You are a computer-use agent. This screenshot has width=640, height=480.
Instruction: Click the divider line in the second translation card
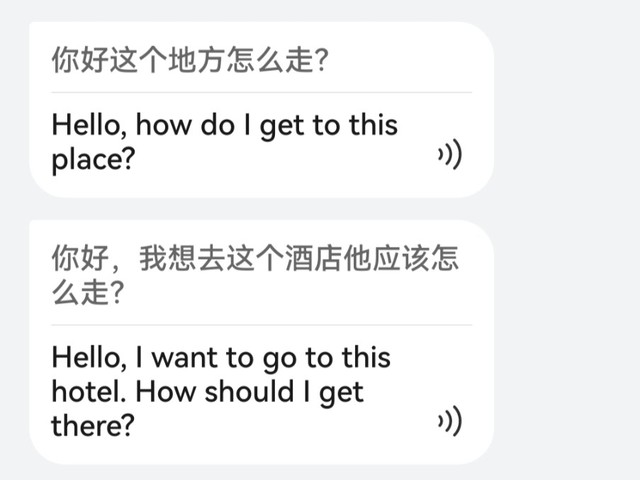coord(260,324)
